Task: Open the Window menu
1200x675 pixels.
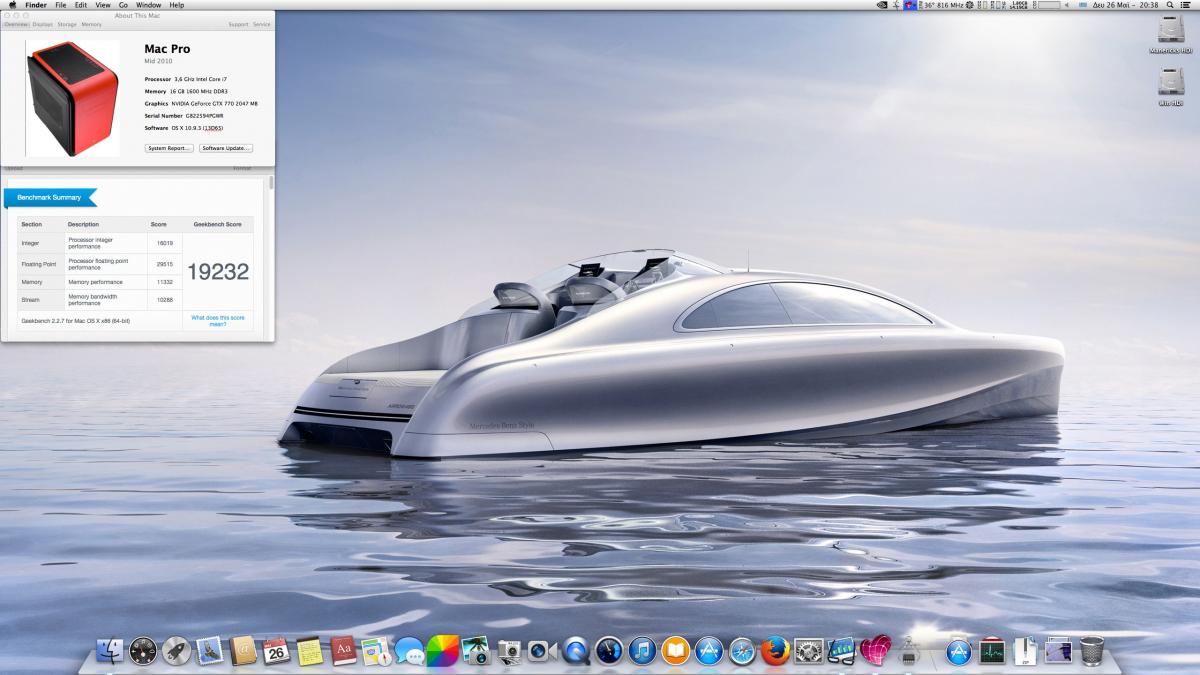Action: click(148, 5)
